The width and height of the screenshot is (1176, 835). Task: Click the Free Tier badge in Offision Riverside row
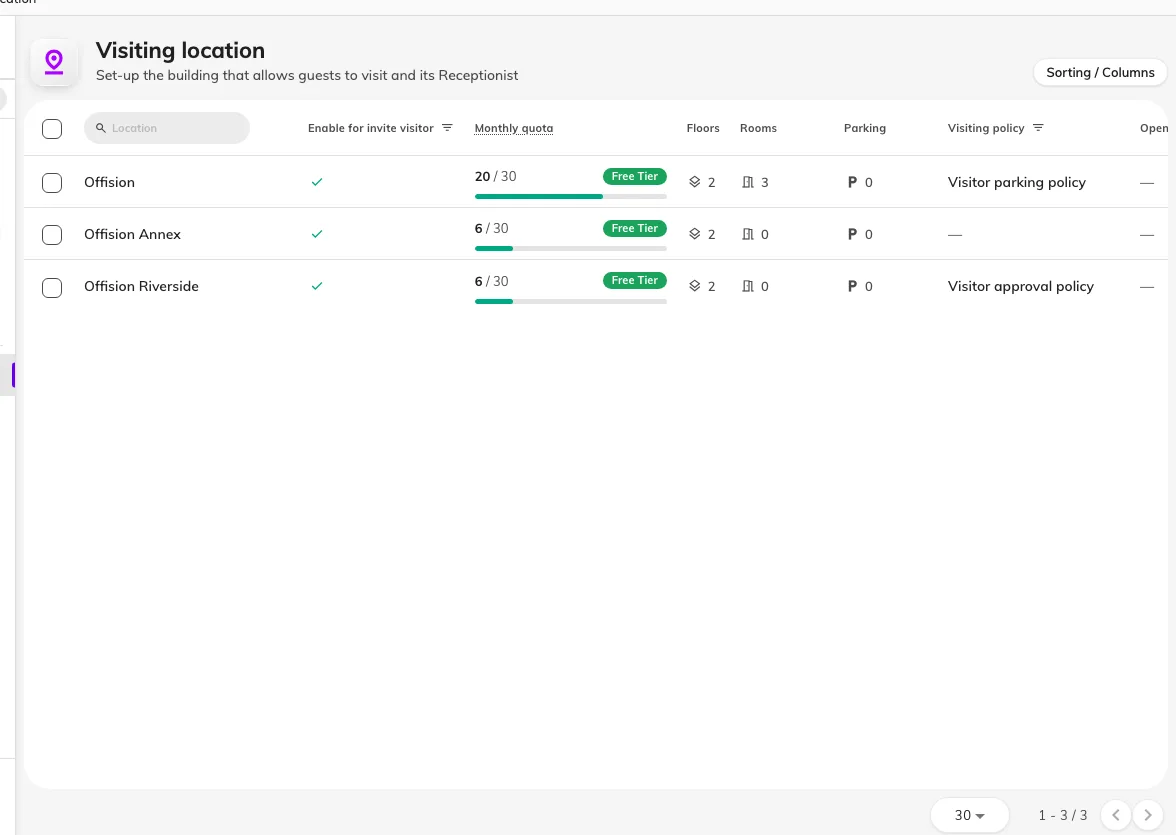tap(634, 281)
